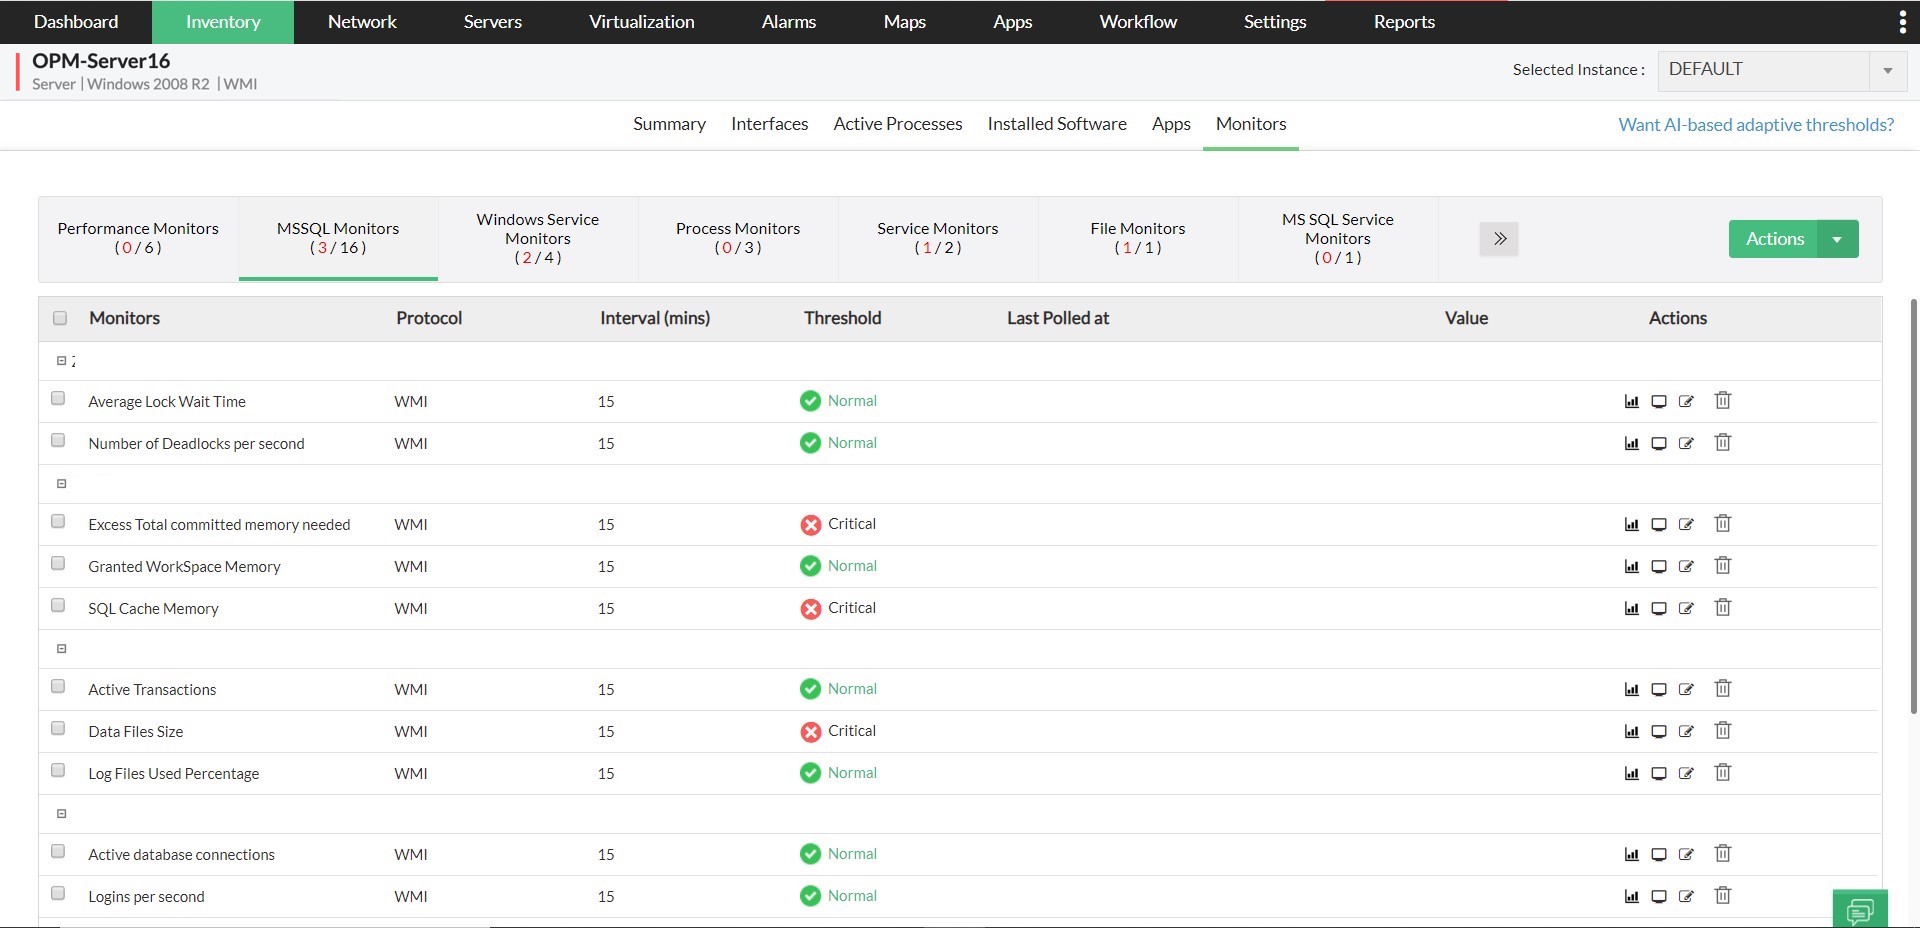
Task: Click monitor screen icon for Active Transactions
Action: (x=1658, y=689)
